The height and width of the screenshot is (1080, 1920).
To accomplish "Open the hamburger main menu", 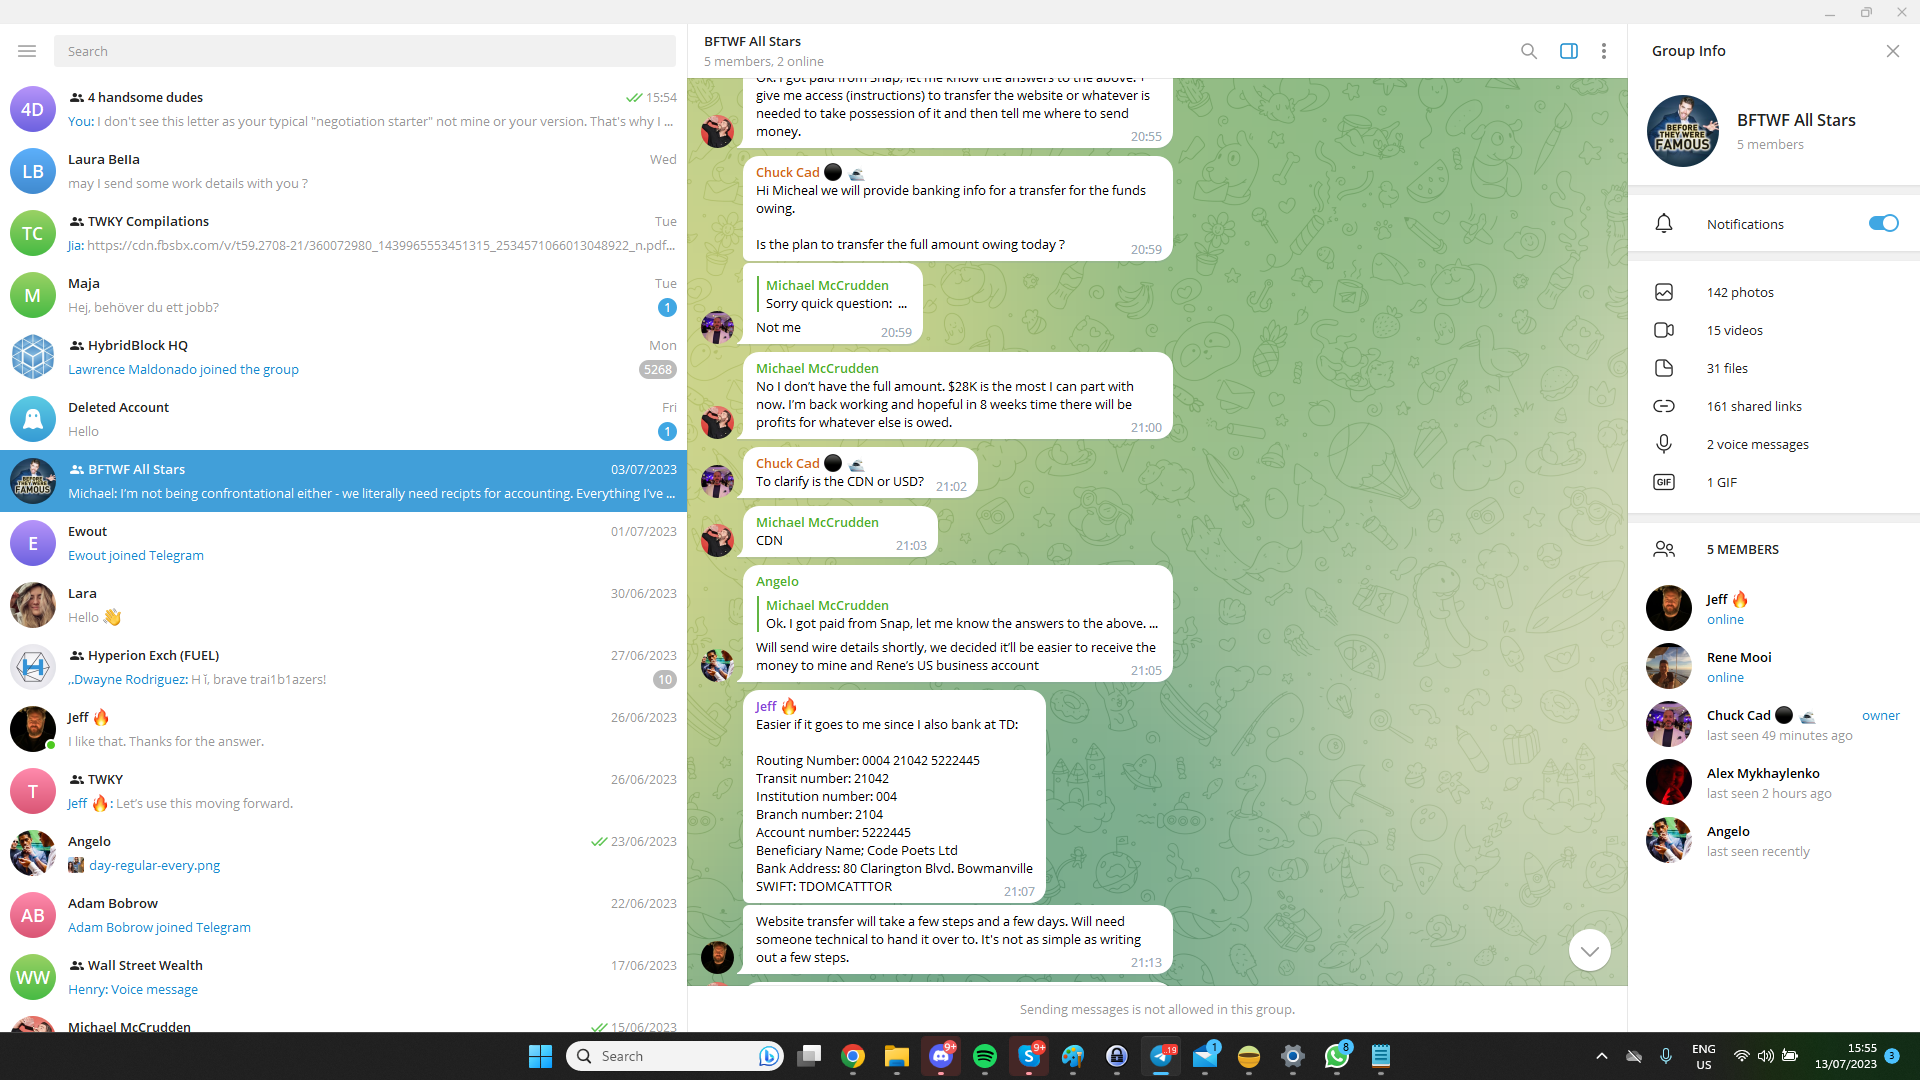I will click(27, 51).
